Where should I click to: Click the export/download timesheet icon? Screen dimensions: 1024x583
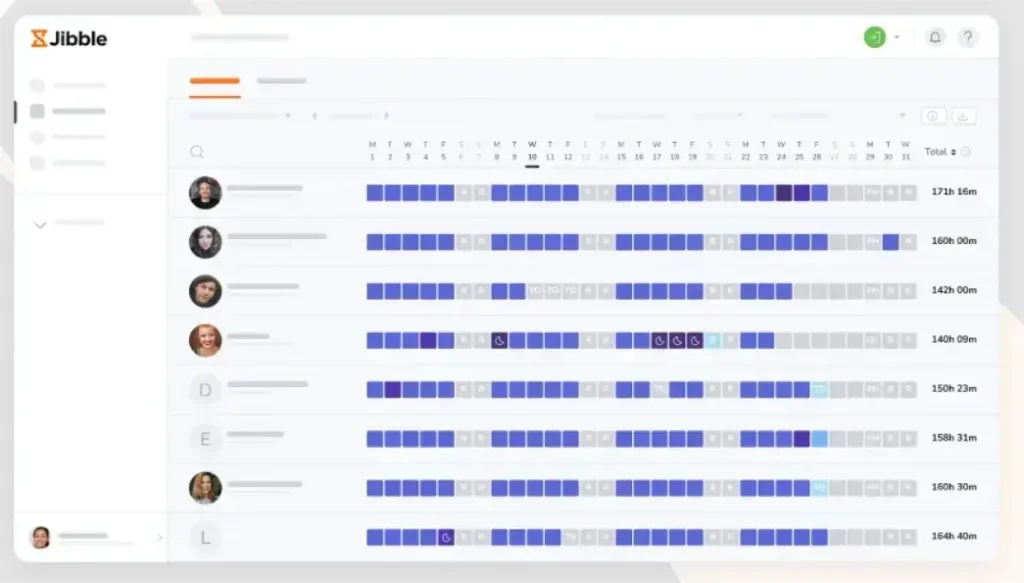click(x=964, y=115)
